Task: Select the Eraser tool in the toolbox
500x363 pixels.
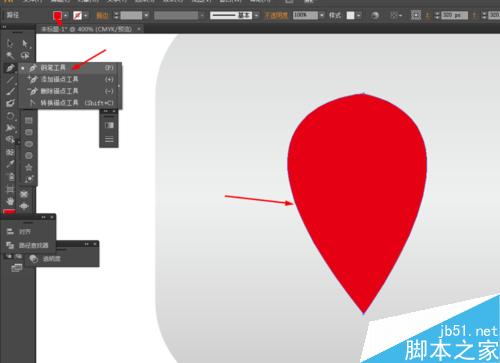Action: click(x=10, y=103)
